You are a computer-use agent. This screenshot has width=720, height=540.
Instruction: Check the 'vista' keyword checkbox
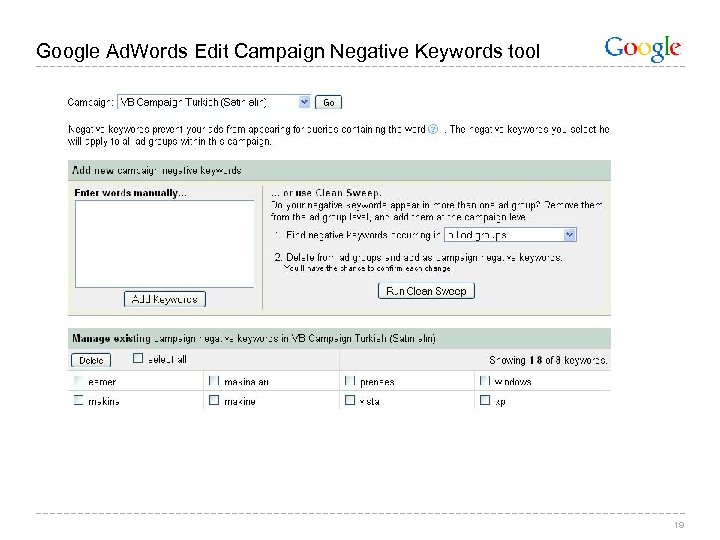349,400
